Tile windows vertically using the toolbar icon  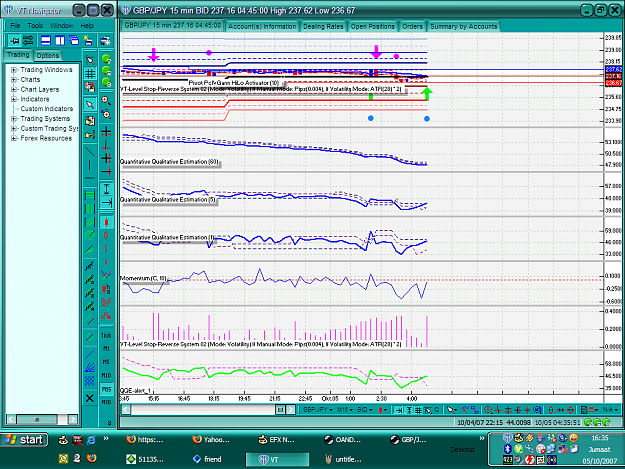[60, 40]
